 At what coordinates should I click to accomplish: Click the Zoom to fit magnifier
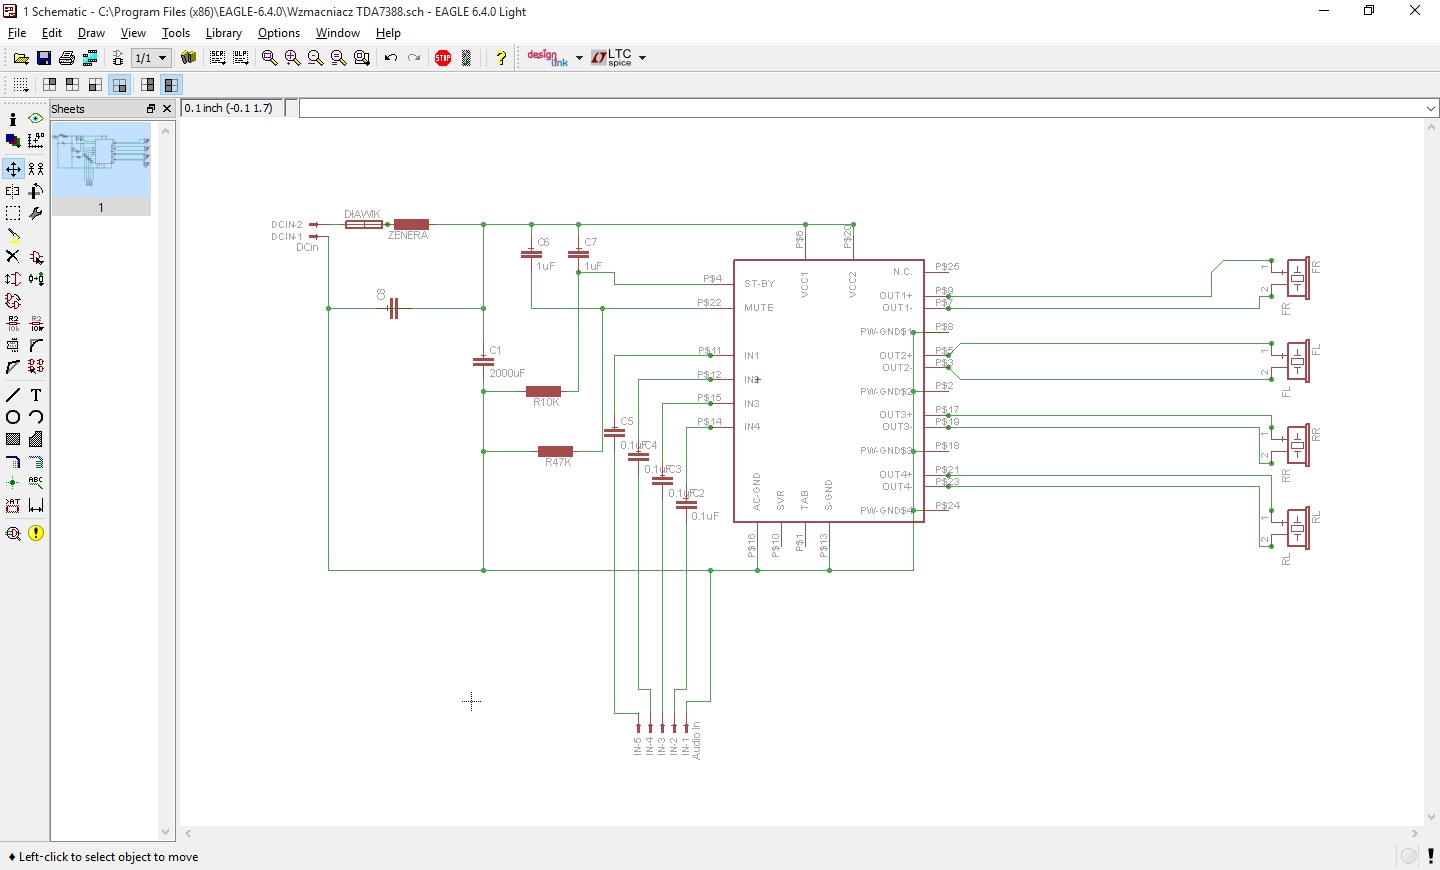(x=269, y=58)
